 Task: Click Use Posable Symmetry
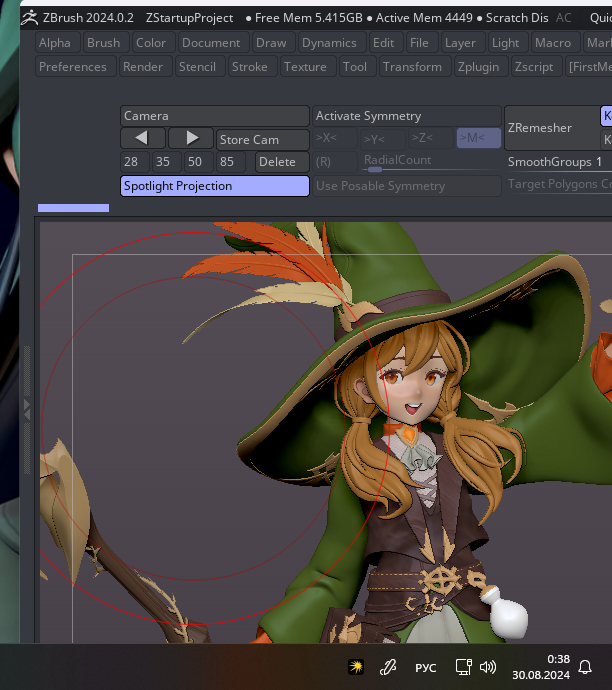(x=407, y=186)
